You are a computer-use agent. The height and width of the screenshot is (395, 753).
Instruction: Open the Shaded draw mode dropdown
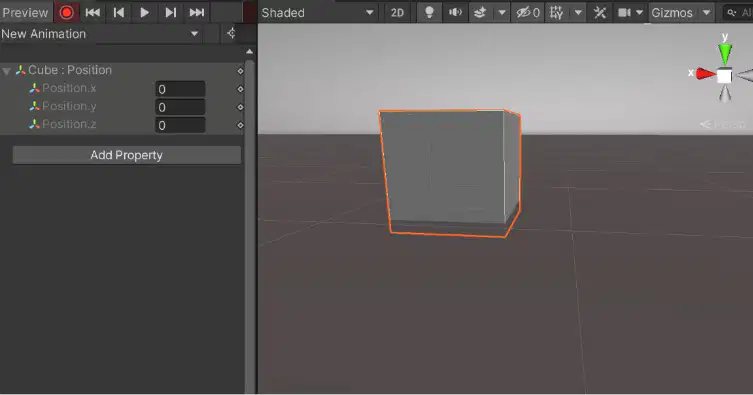(x=318, y=12)
